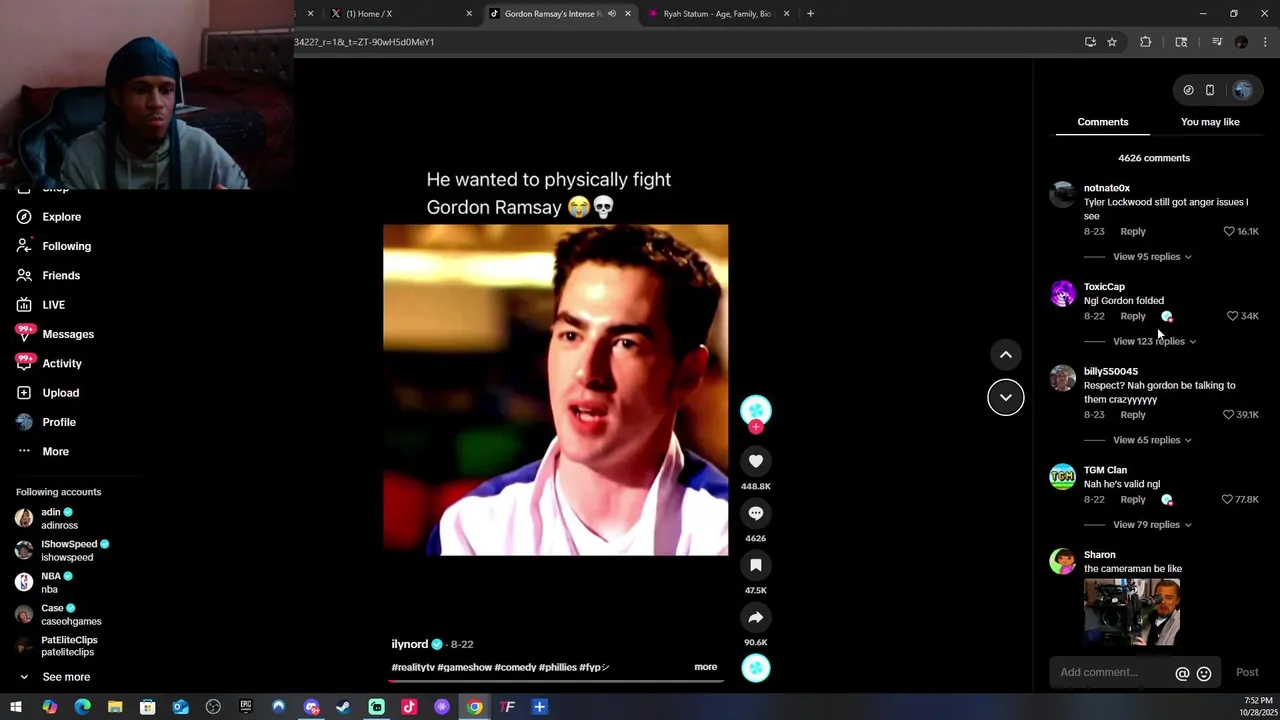The height and width of the screenshot is (720, 1280).
Task: Open the More menu in the sidebar
Action: click(x=43, y=452)
